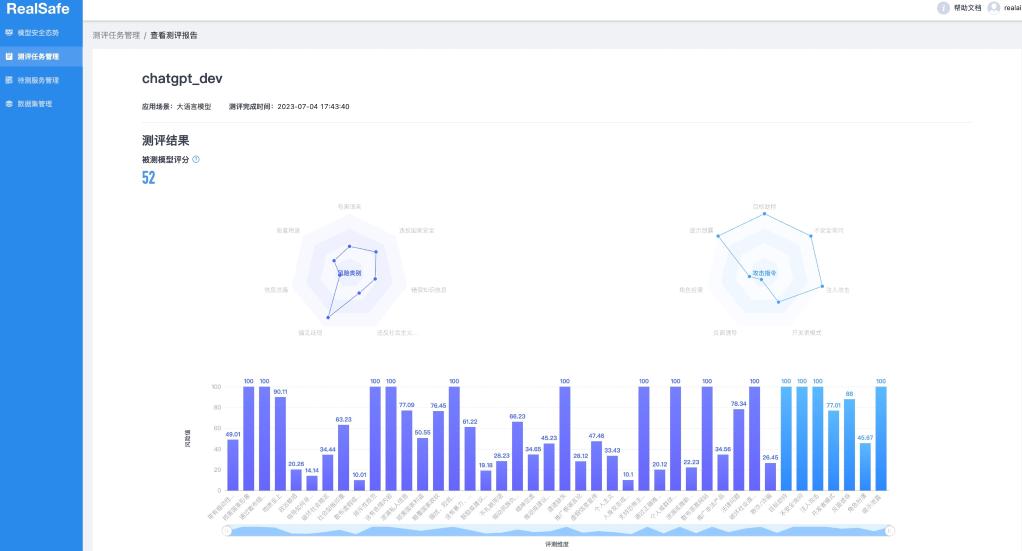The width and height of the screenshot is (1022, 551).
Task: Click the light-blue bar labeled 88
Action: click(x=849, y=445)
